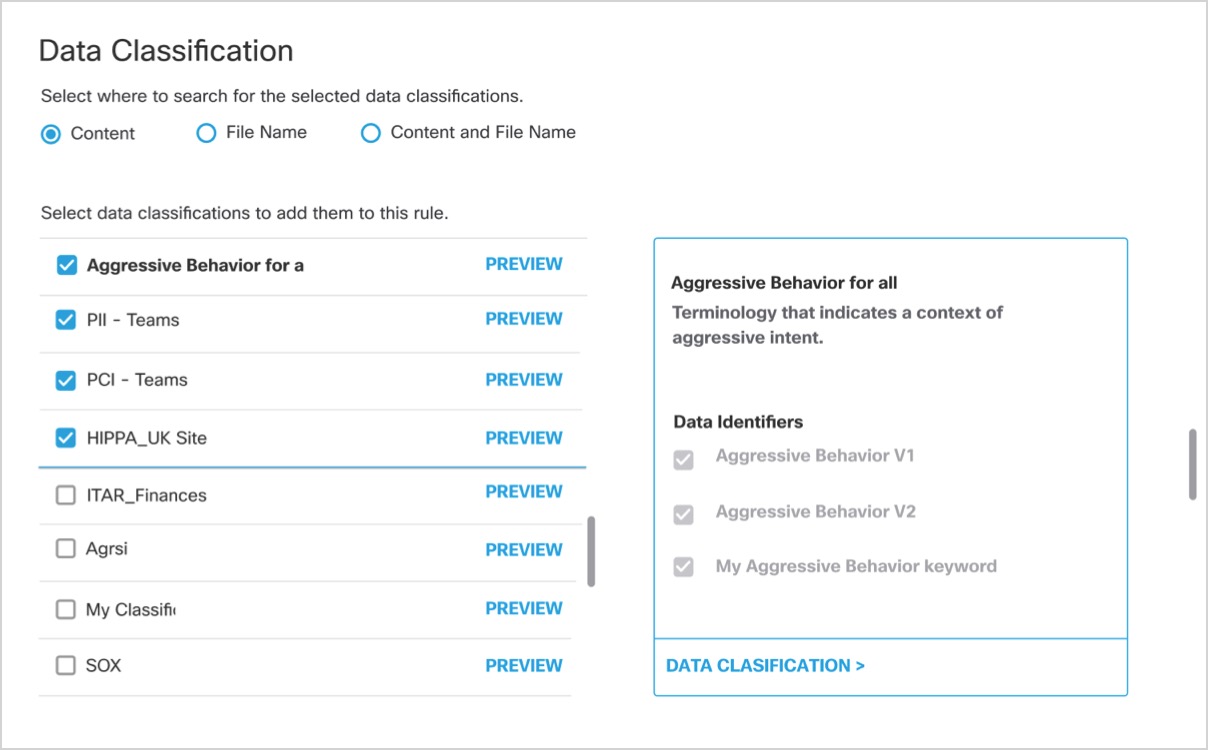Uncheck the PII - Teams checkbox
The width and height of the screenshot is (1208, 750).
click(x=66, y=320)
